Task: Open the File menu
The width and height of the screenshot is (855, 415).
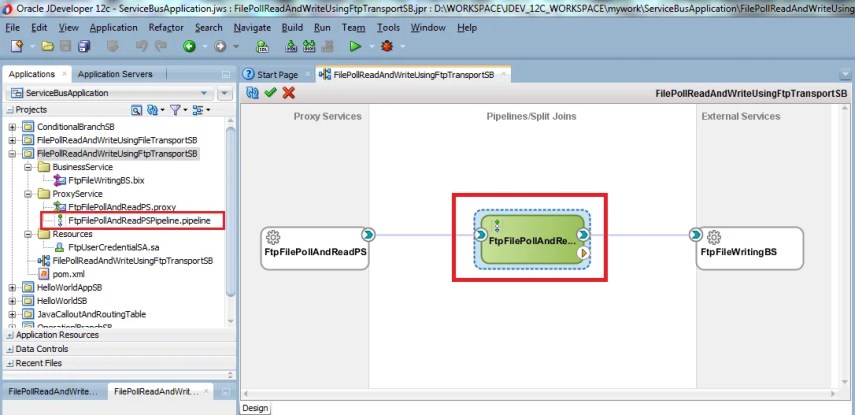Action: point(12,27)
